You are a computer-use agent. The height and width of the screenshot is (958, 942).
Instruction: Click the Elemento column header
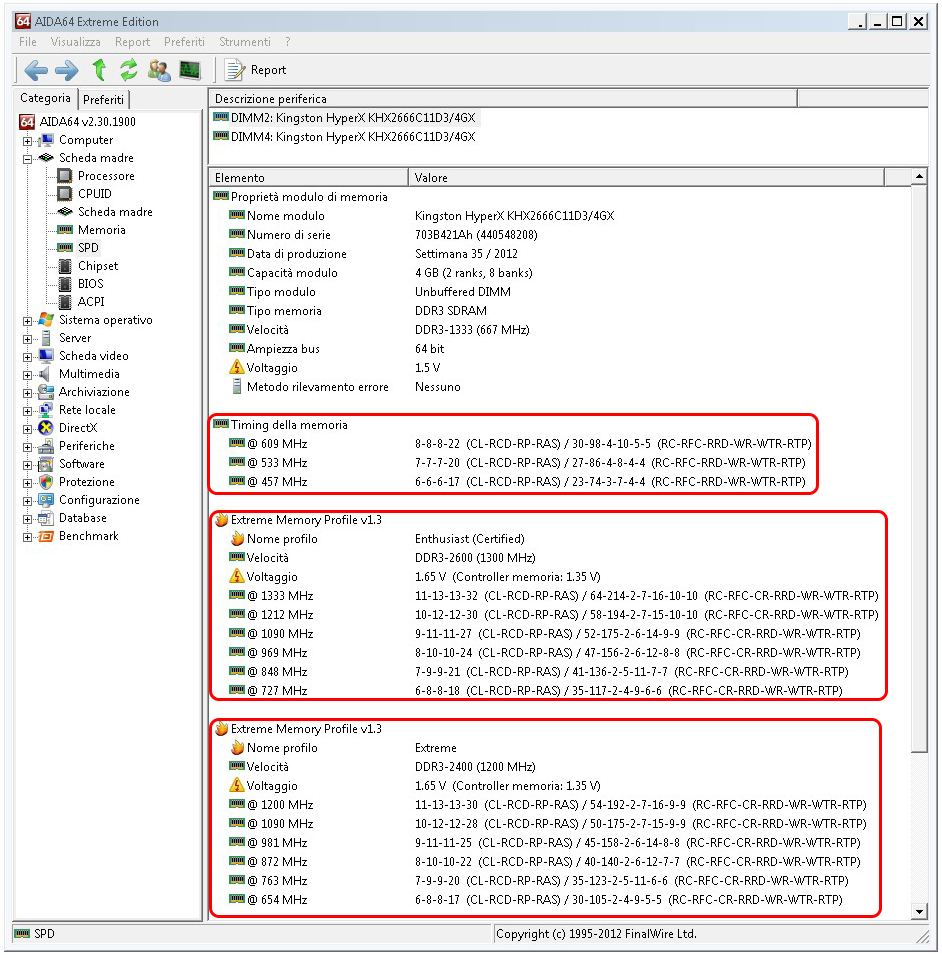click(x=308, y=178)
